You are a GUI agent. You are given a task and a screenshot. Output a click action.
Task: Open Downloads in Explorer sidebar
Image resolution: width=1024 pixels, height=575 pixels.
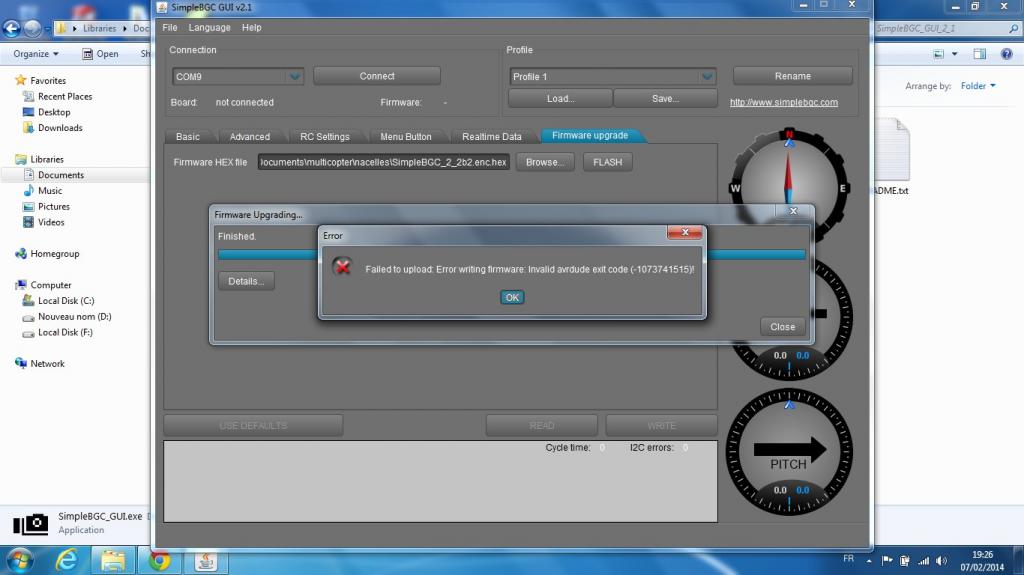[53, 127]
